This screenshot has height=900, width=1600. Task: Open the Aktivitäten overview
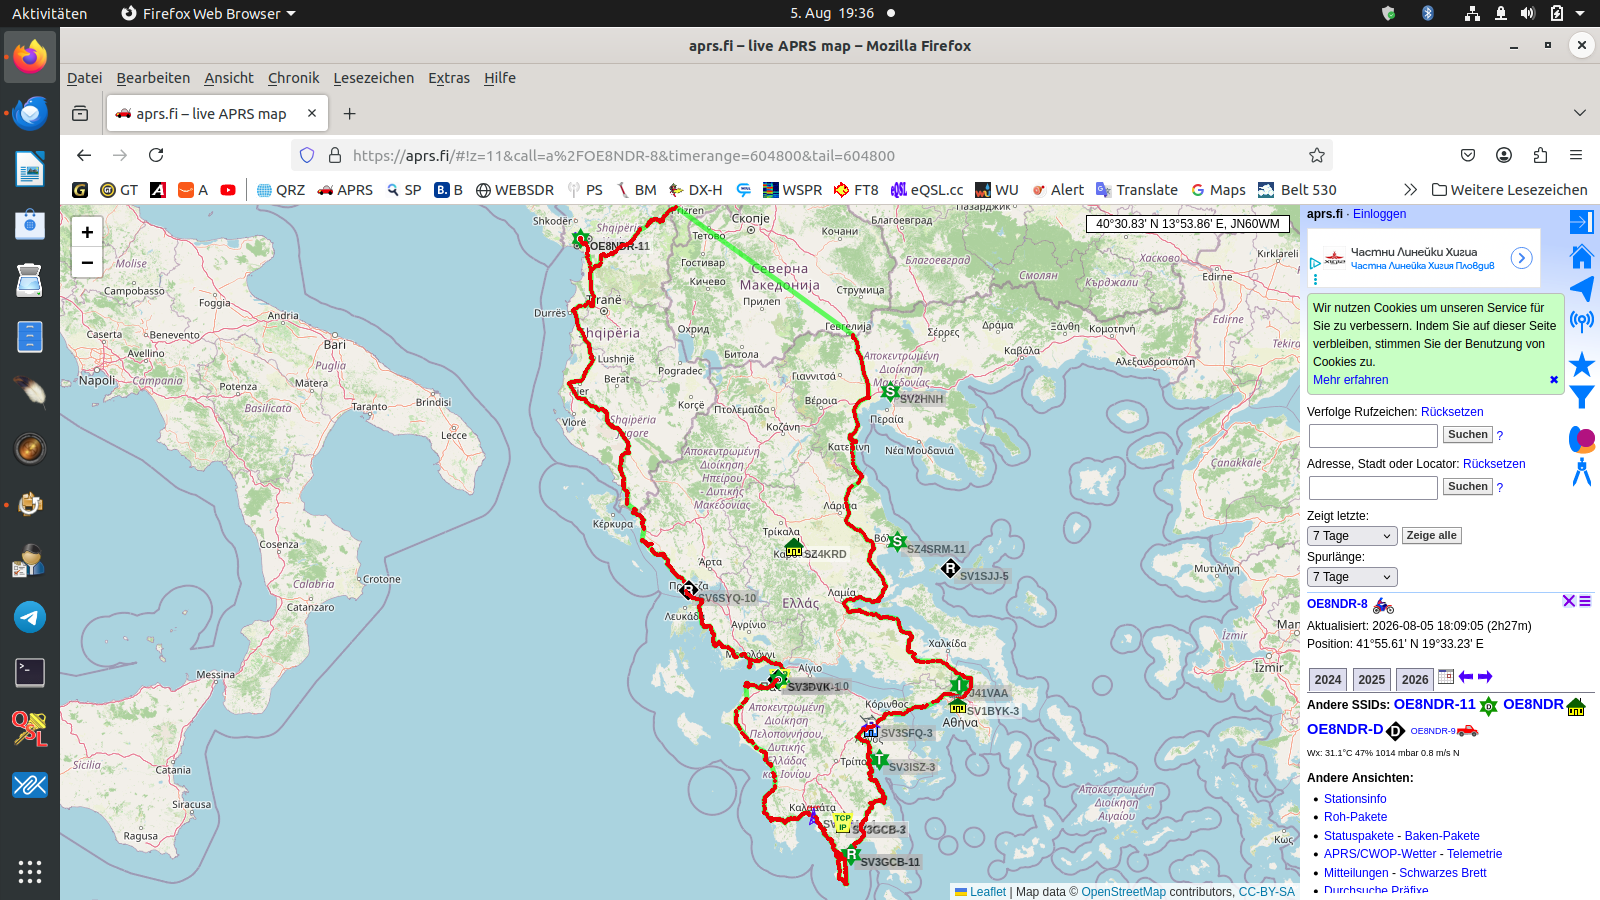[x=50, y=13]
